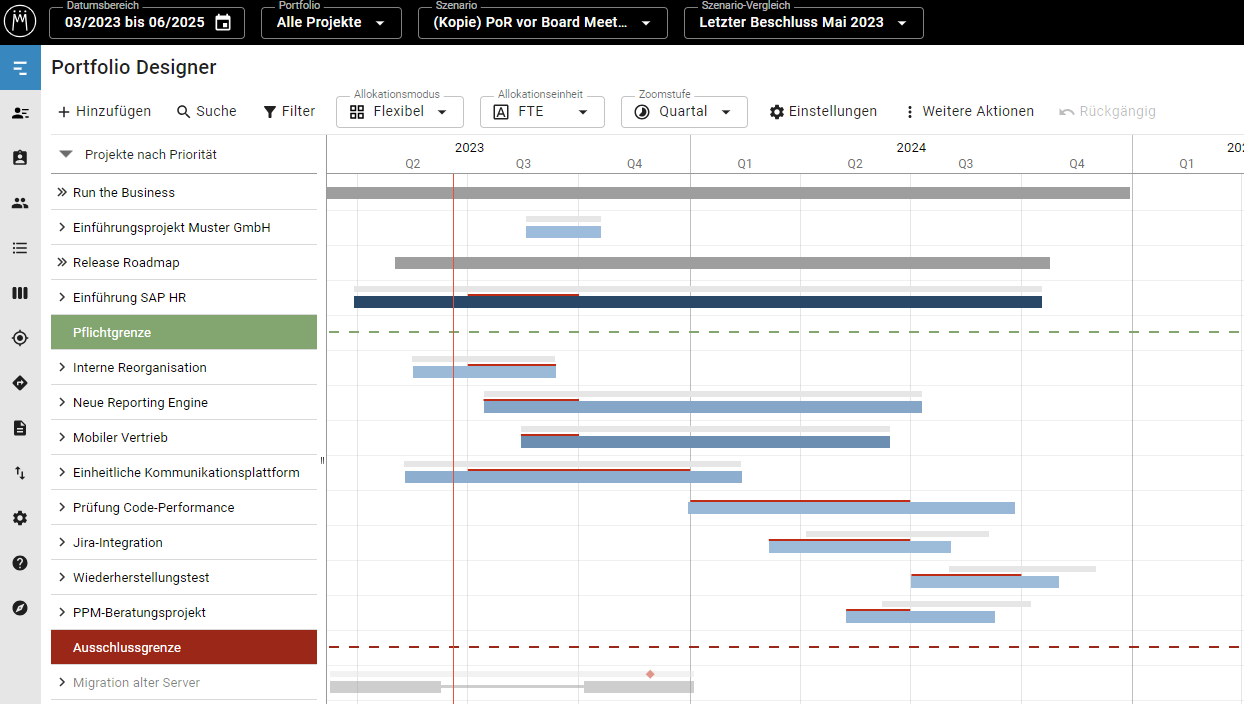Open the board columns sidebar icon
The height and width of the screenshot is (704, 1244).
(x=20, y=293)
